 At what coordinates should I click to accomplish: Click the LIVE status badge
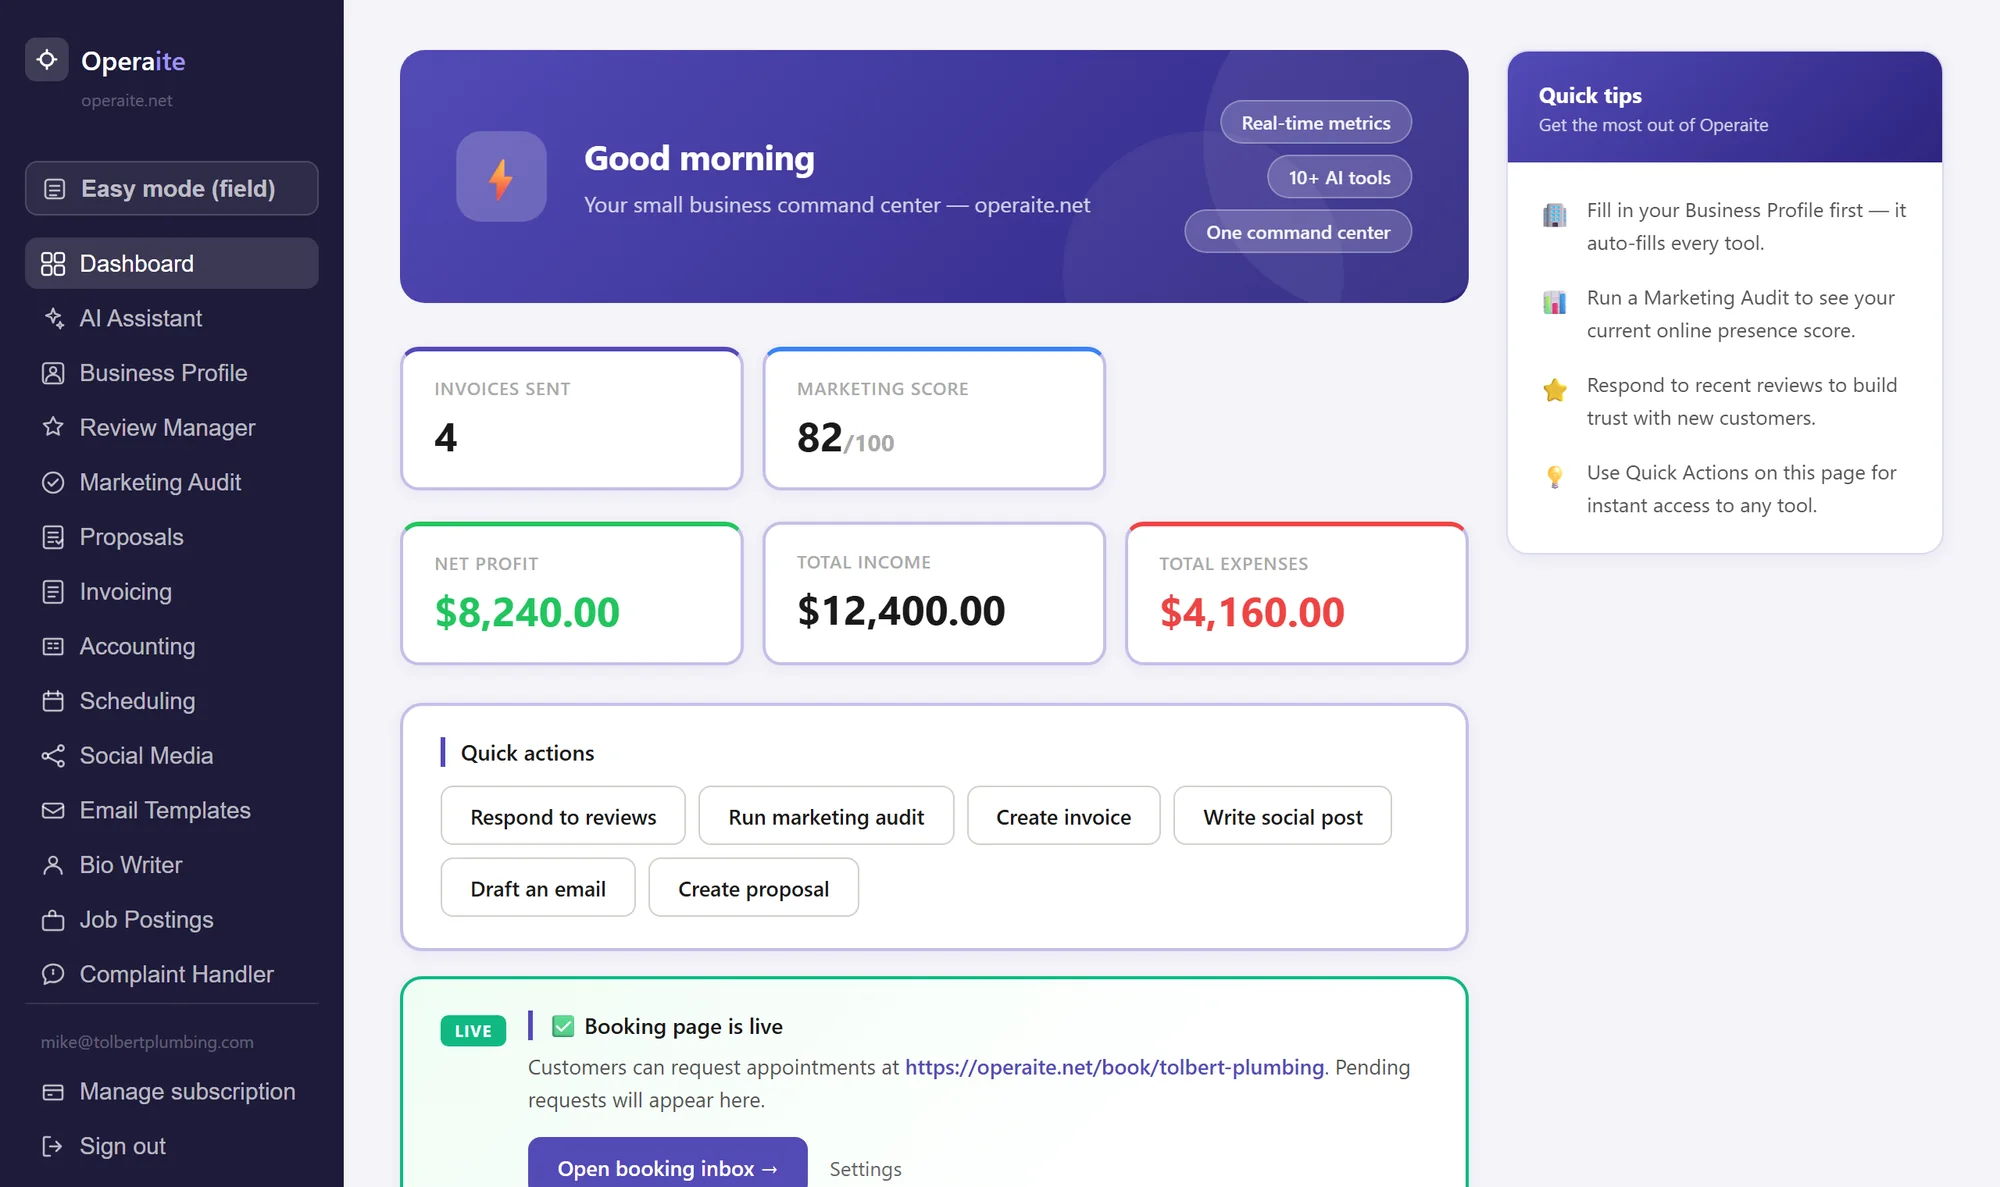(473, 1031)
